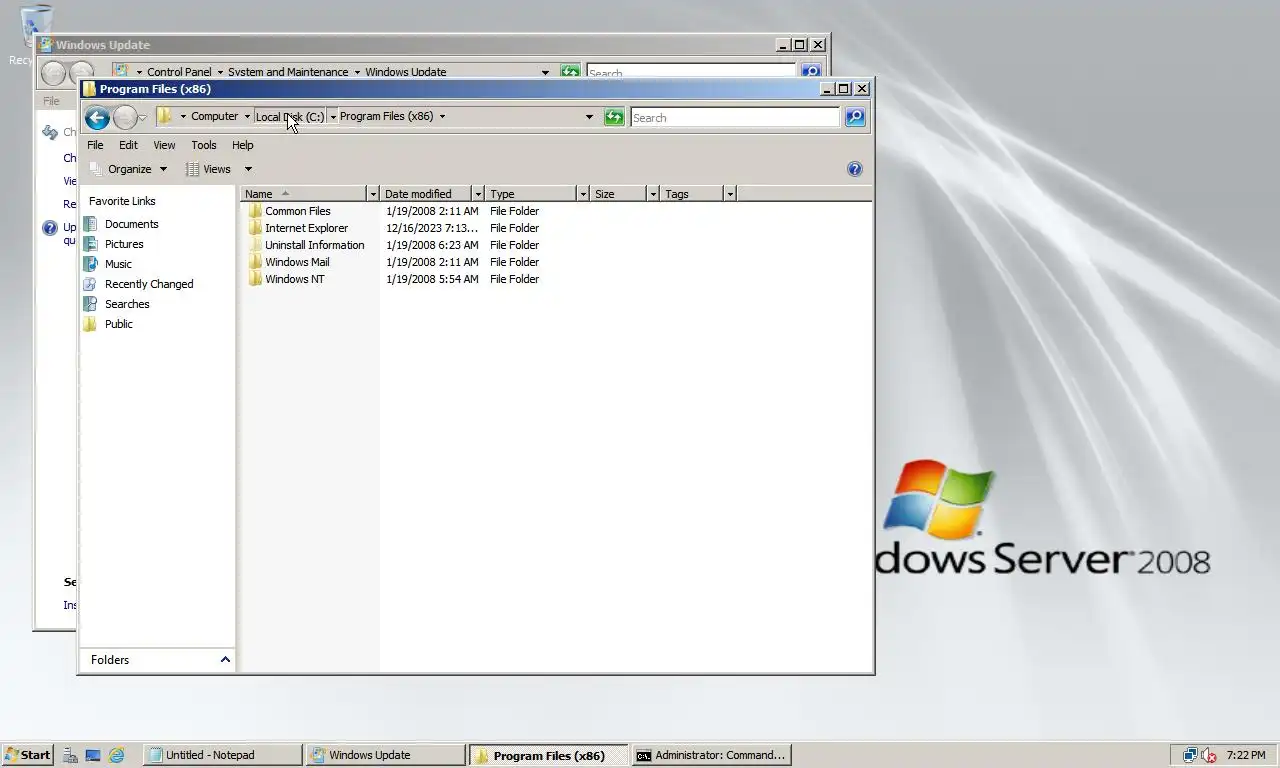The height and width of the screenshot is (768, 1280).
Task: Click the Tags column header
Action: pyautogui.click(x=692, y=193)
